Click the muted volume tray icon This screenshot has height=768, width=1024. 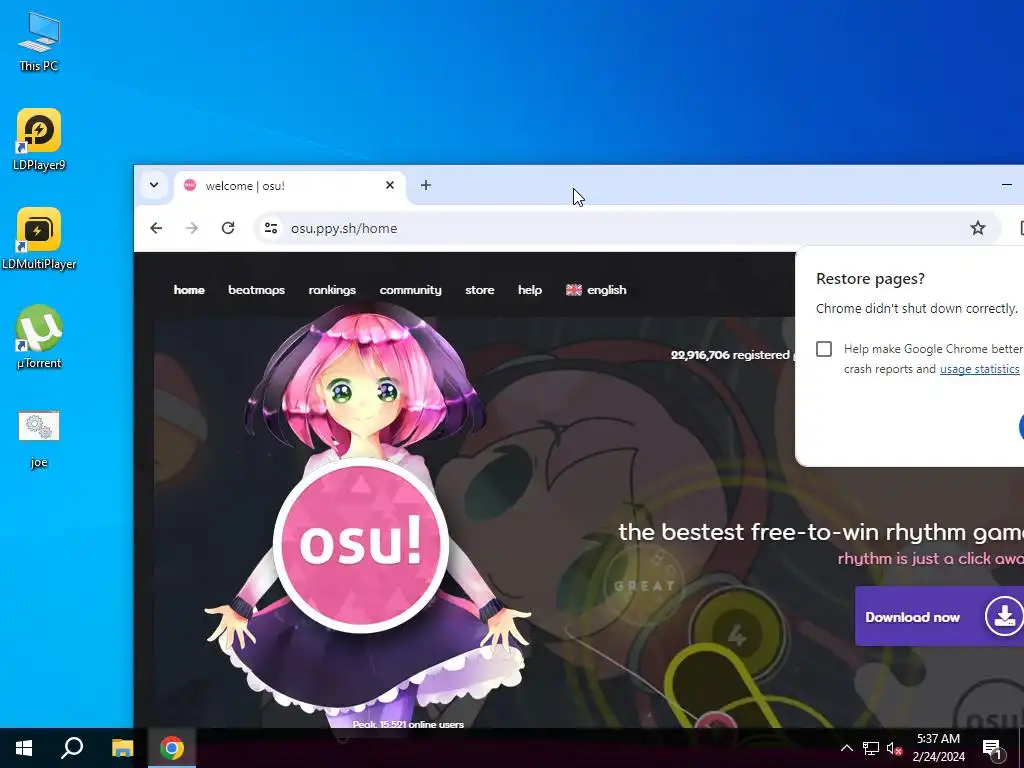point(895,748)
